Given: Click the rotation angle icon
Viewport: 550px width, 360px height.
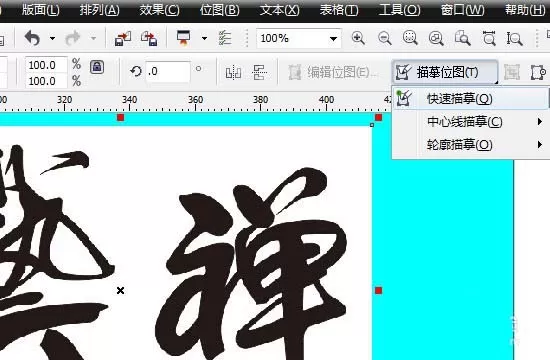Looking at the screenshot, I should [135, 72].
